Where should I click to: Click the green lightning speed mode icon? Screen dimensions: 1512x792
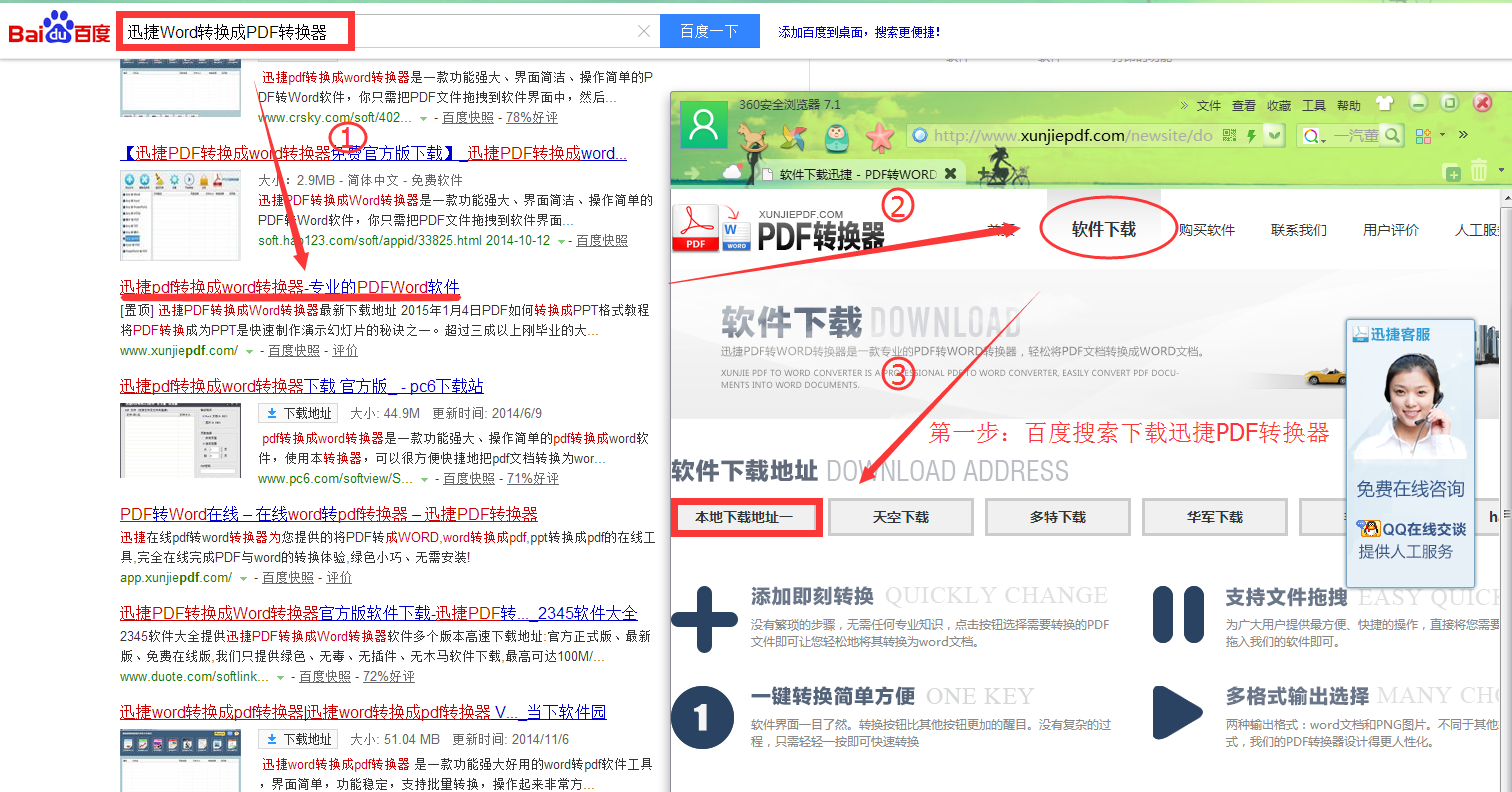tap(1250, 135)
